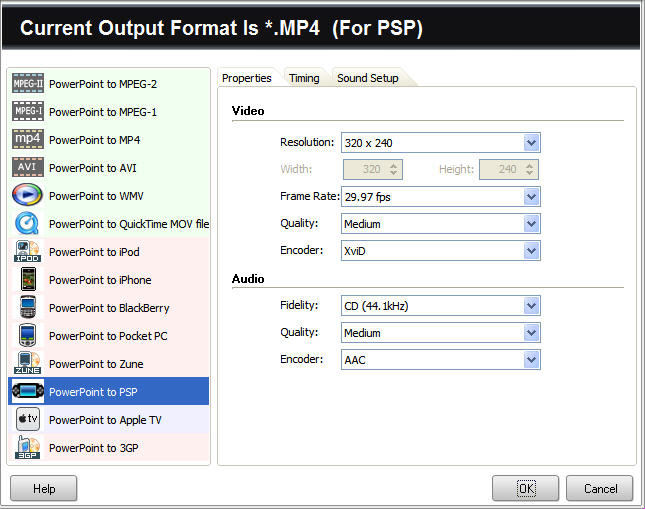Click the PSP console icon
Viewport: 645px width, 509px height.
pos(28,390)
